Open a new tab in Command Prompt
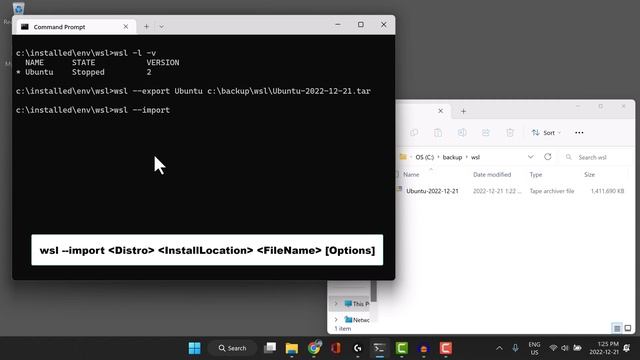Image resolution: width=640 pixels, height=360 pixels. (x=146, y=27)
